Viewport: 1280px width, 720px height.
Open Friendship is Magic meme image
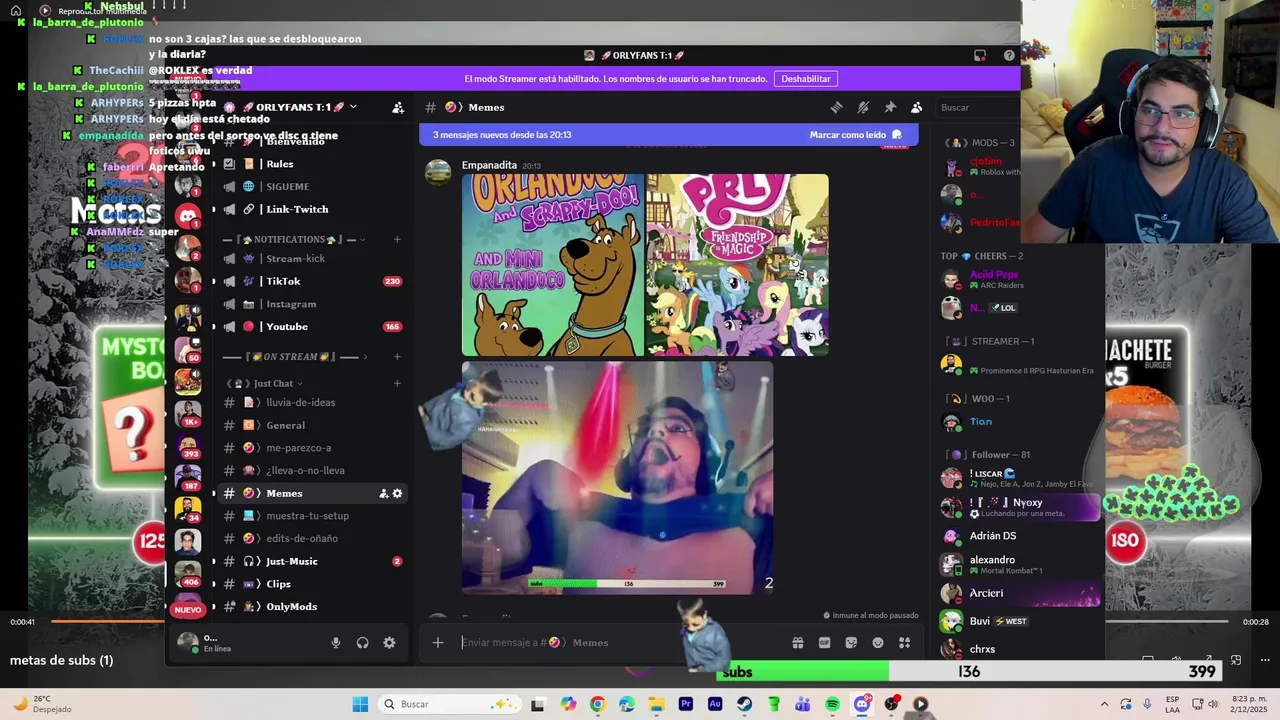[737, 265]
